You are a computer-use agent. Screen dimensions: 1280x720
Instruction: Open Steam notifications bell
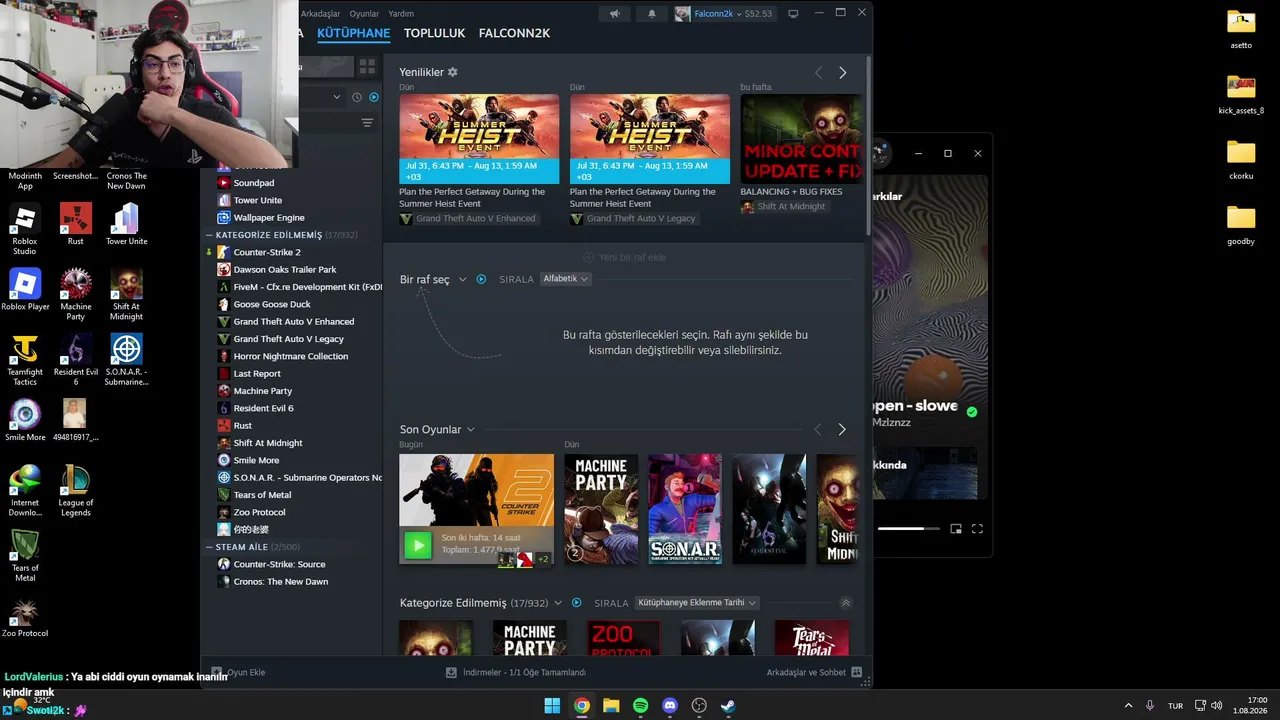pos(652,14)
